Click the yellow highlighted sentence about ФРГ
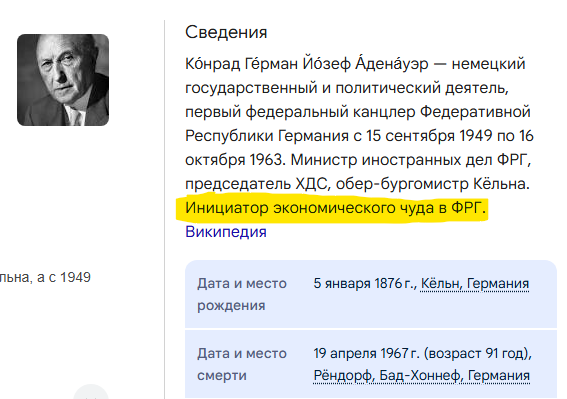This screenshot has width=567, height=399. tap(335, 208)
